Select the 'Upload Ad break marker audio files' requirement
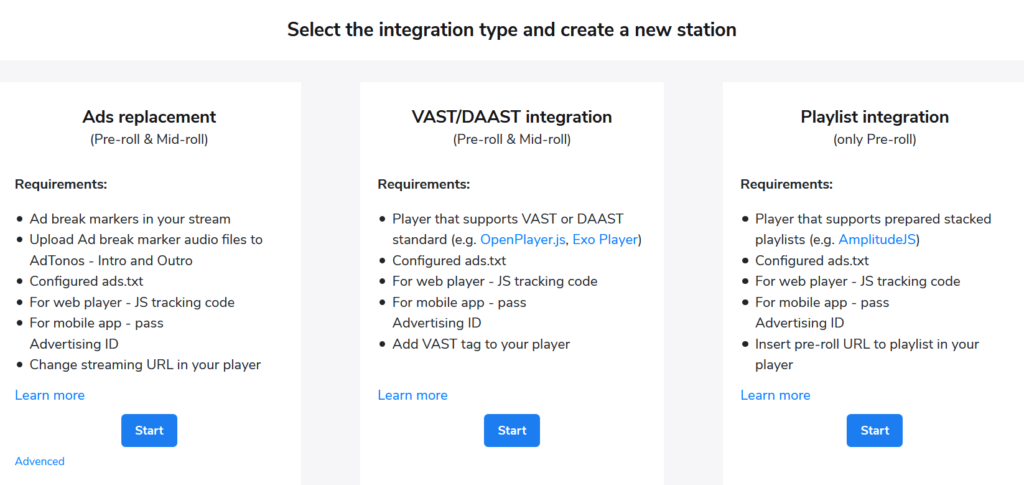 click(x=146, y=250)
